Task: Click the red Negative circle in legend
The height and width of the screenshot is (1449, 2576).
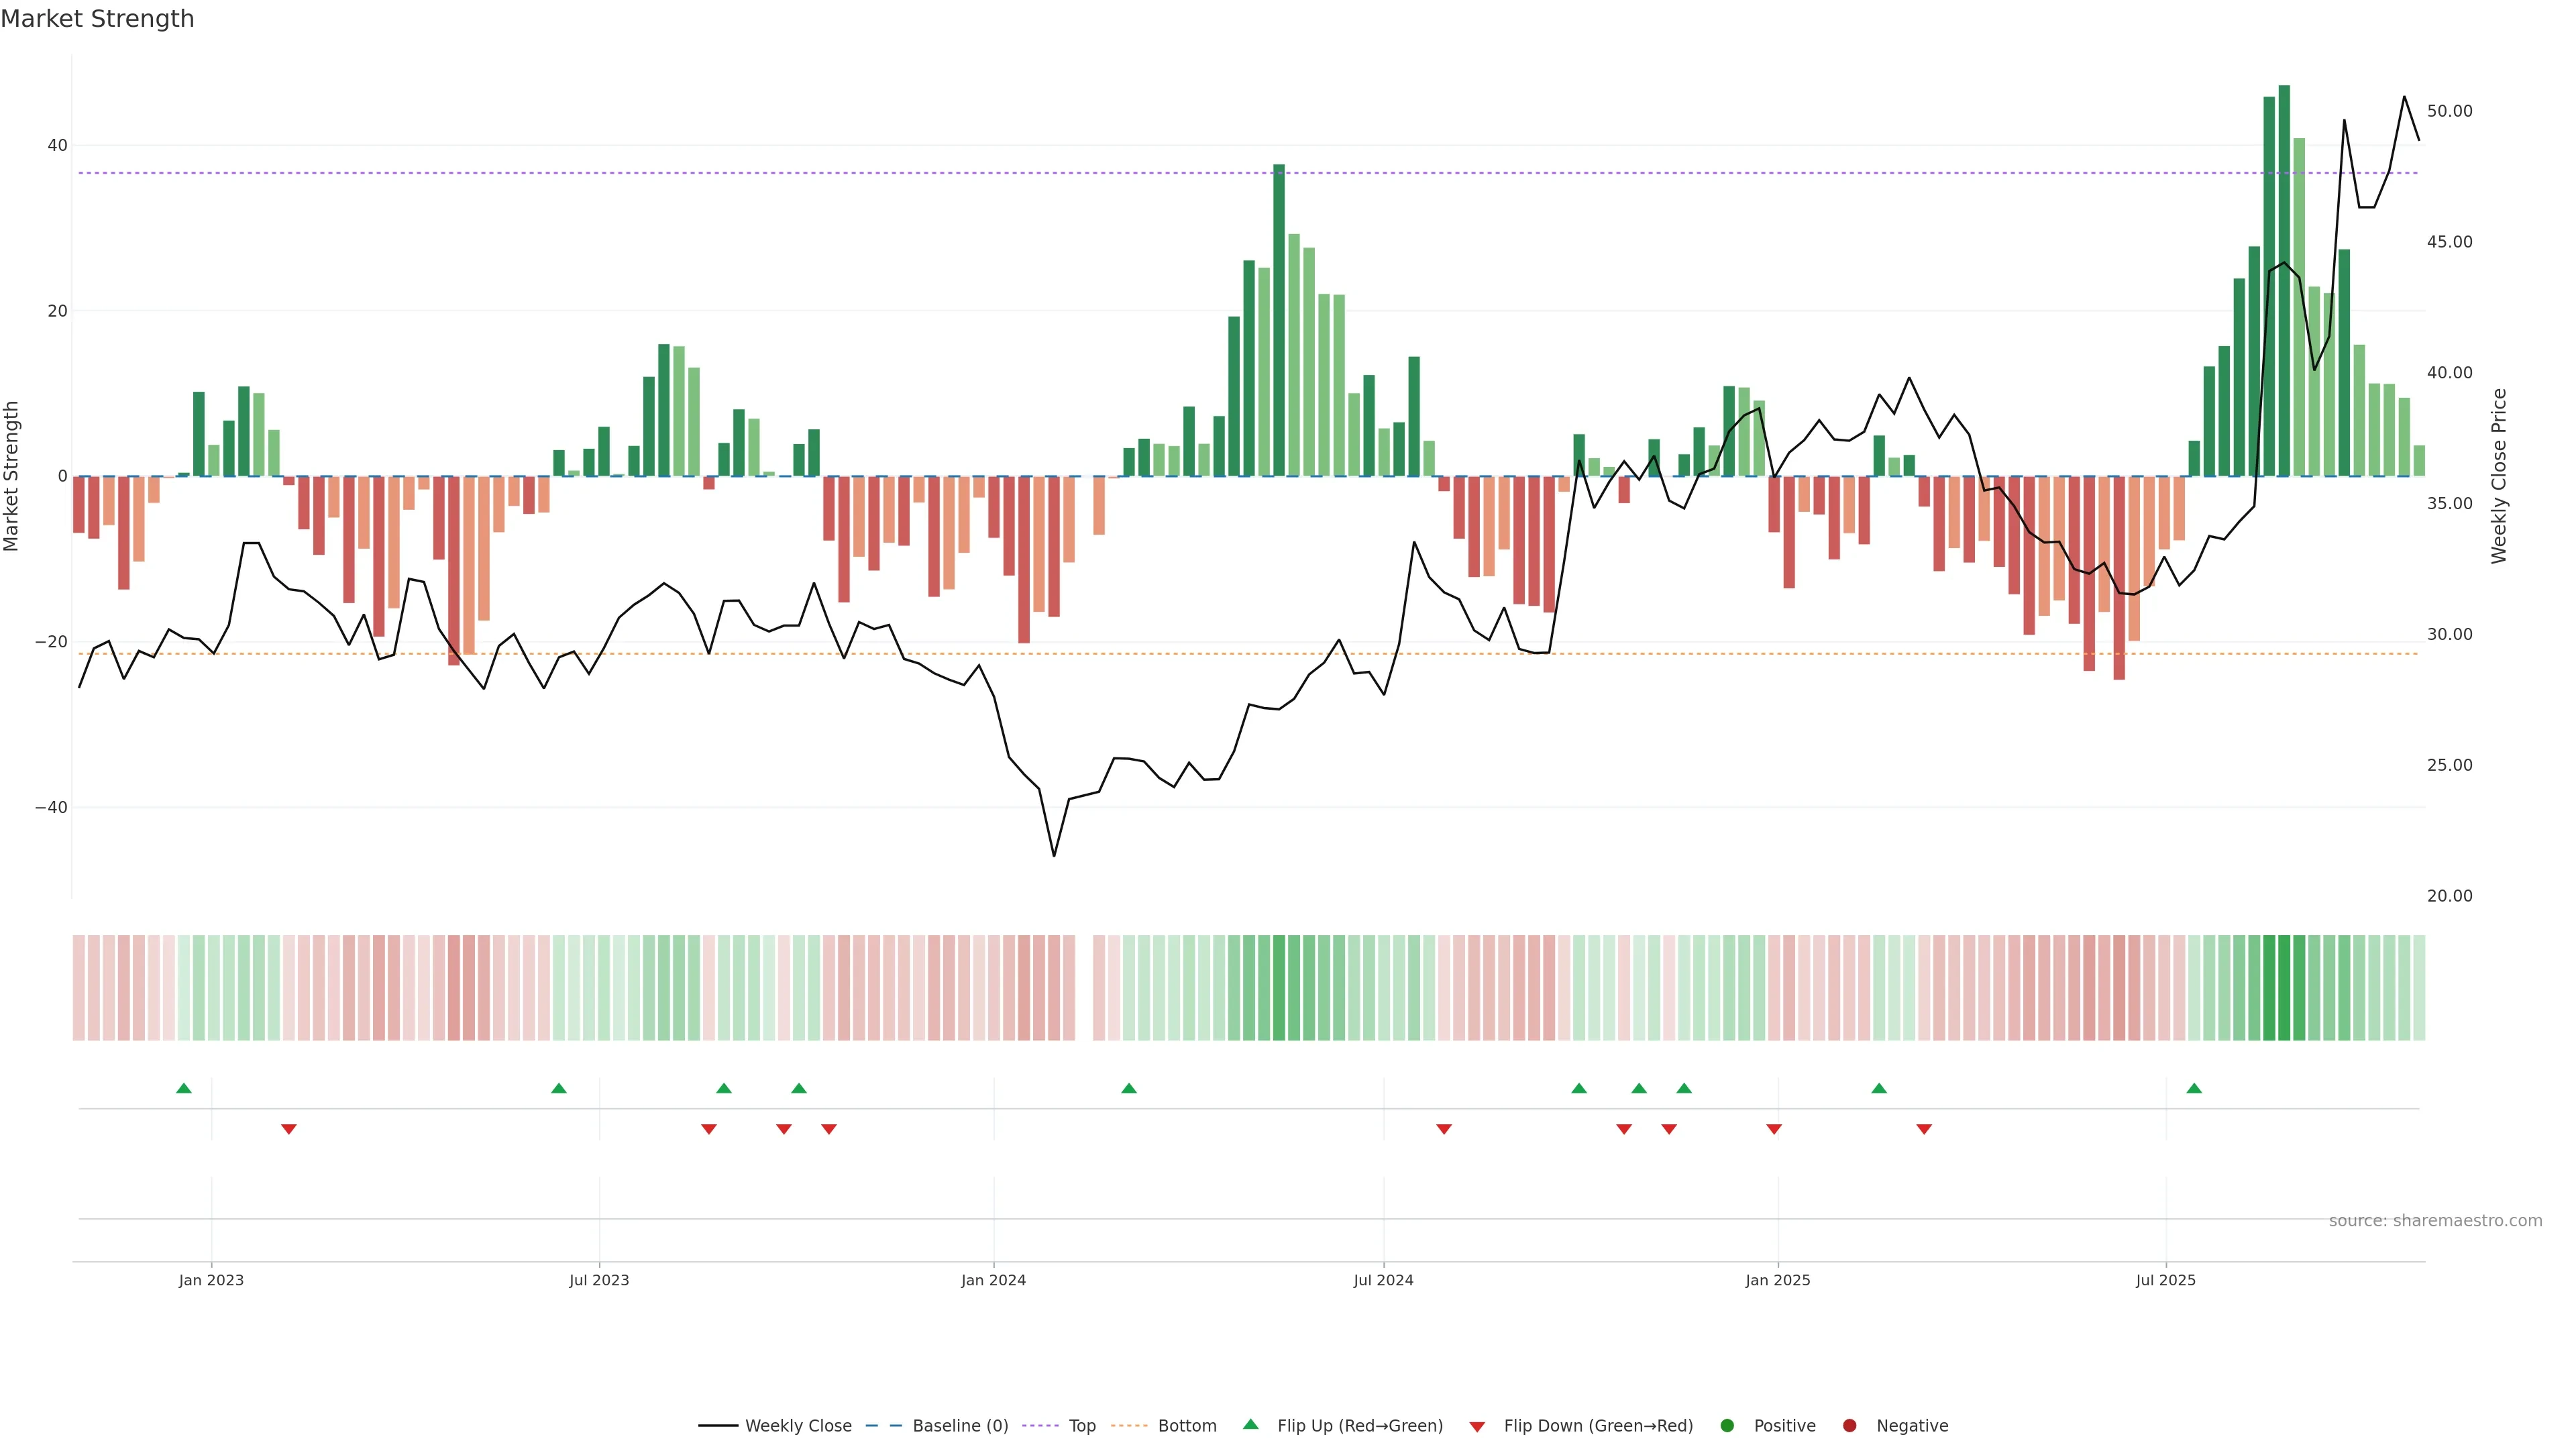Action: click(x=1849, y=1425)
